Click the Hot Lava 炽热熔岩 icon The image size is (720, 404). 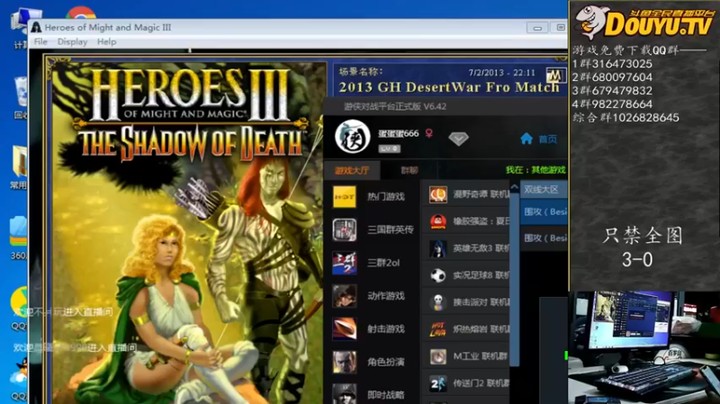pos(438,330)
